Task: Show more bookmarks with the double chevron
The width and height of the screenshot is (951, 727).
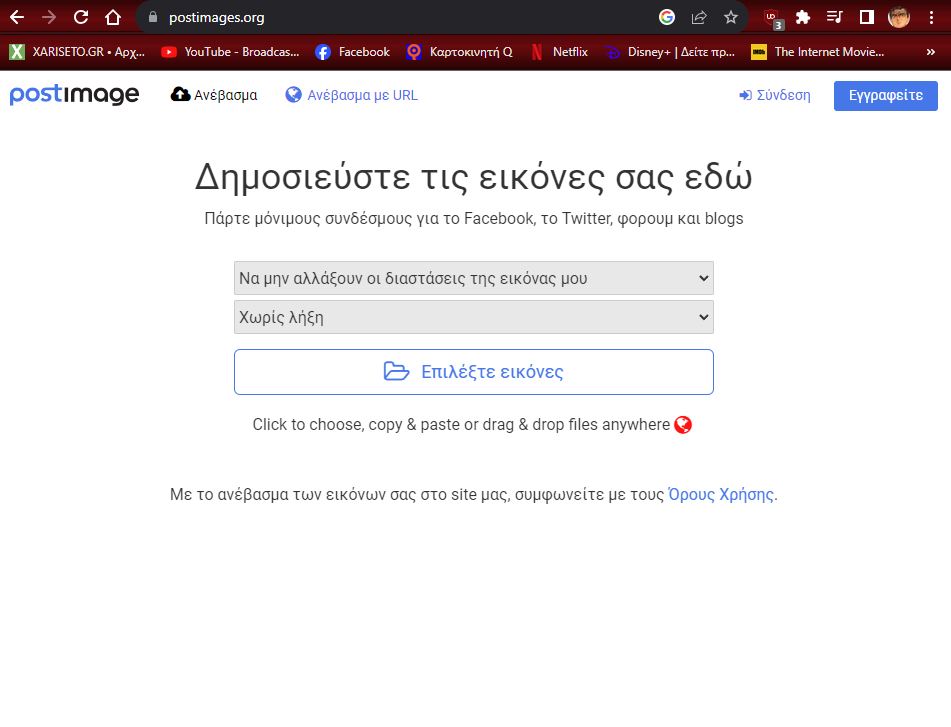Action: click(x=930, y=52)
